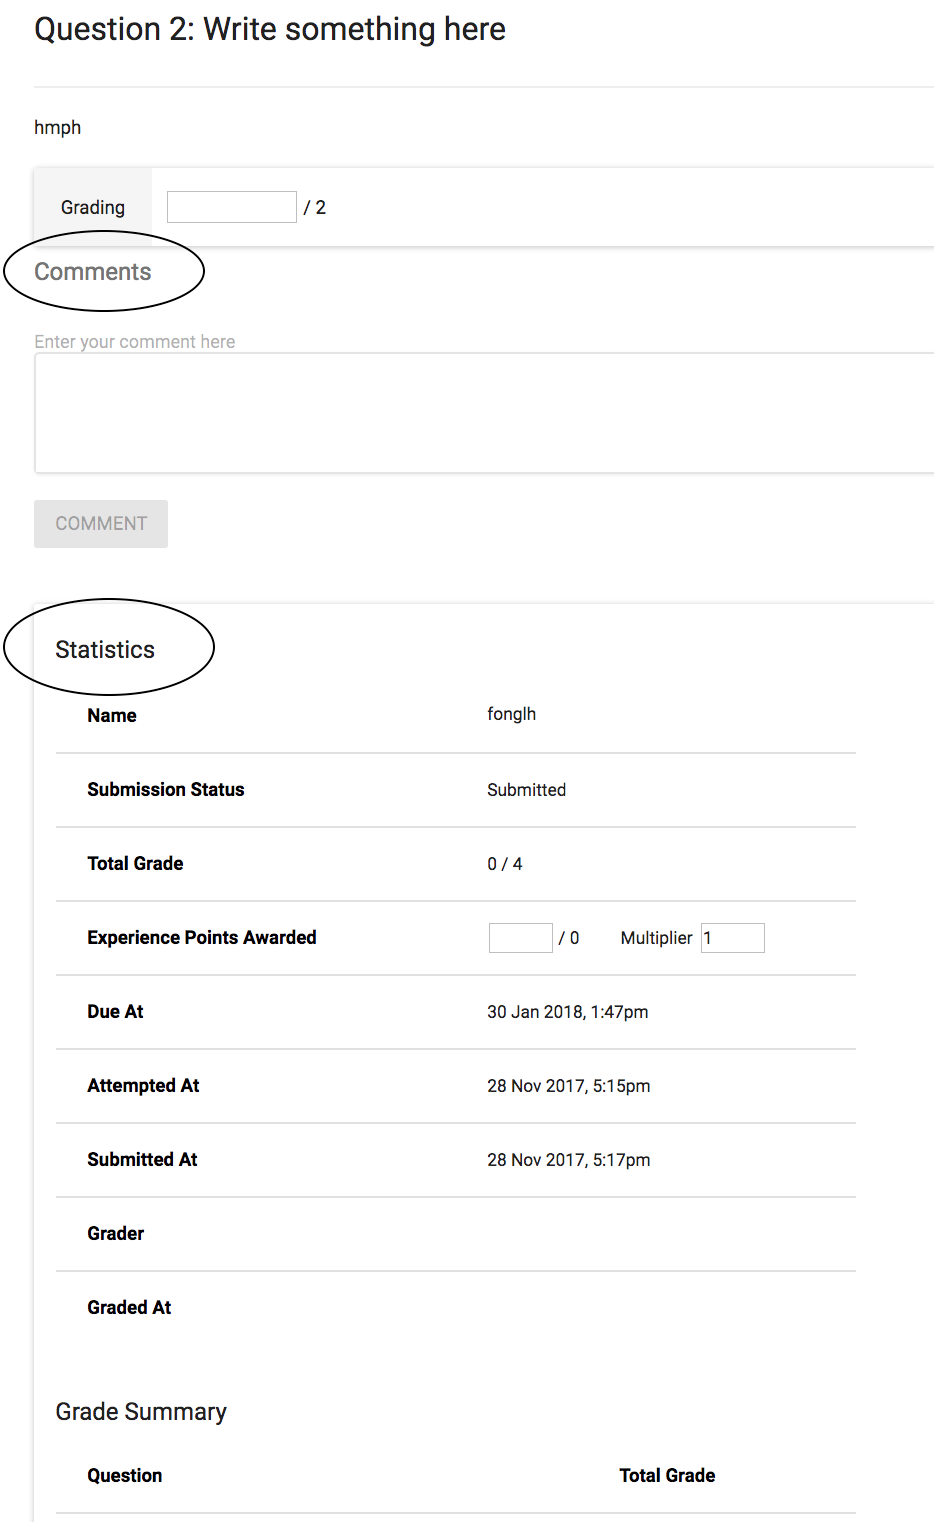Click the circled Comments section heading
Image resolution: width=934 pixels, height=1522 pixels.
pyautogui.click(x=92, y=270)
